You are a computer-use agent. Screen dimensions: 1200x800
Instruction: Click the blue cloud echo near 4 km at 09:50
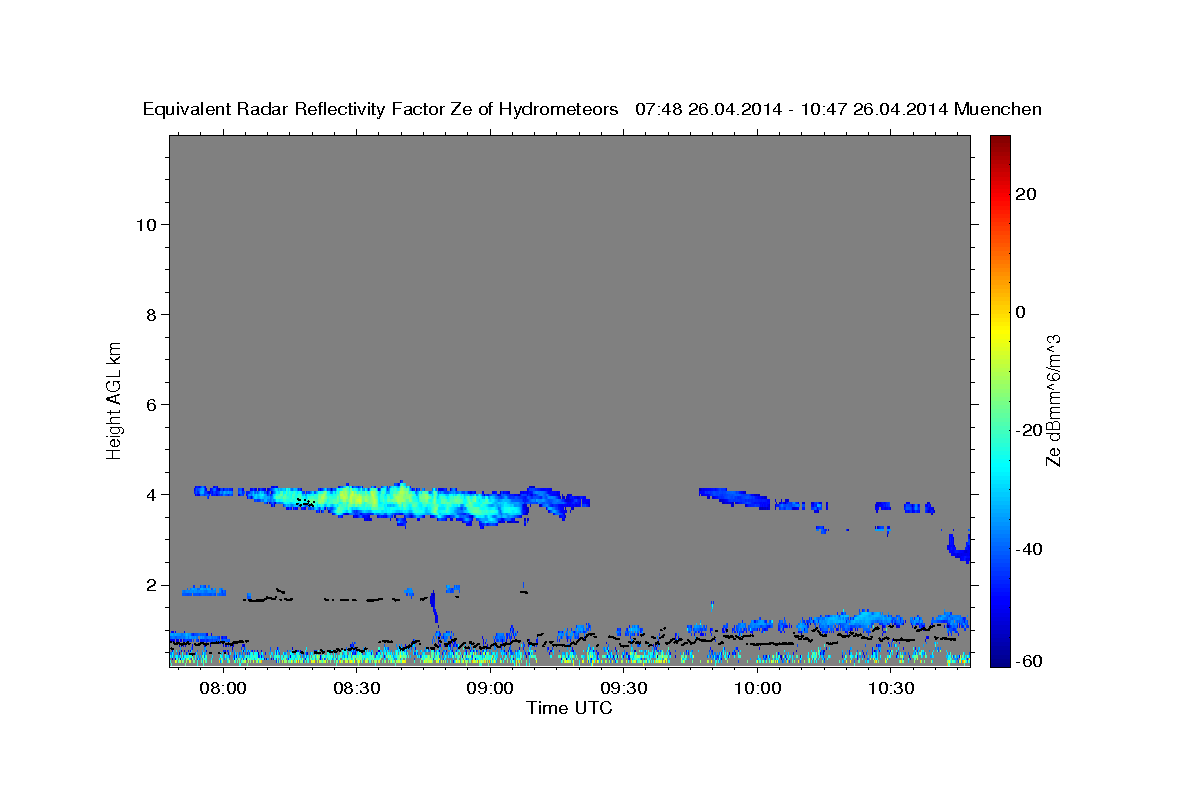coord(735,497)
